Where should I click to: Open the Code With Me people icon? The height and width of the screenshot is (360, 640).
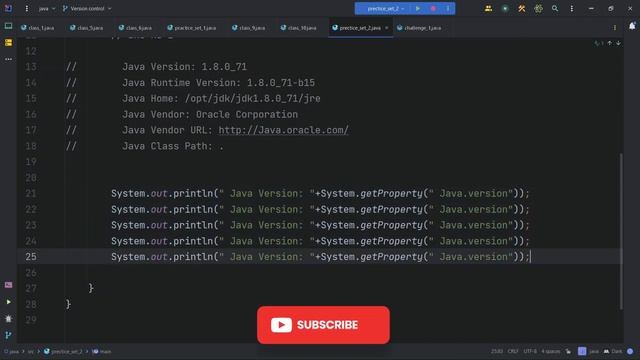488,8
